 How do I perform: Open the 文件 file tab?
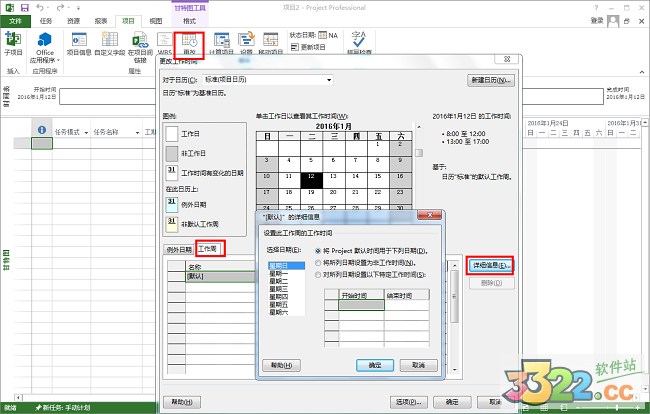pos(15,21)
